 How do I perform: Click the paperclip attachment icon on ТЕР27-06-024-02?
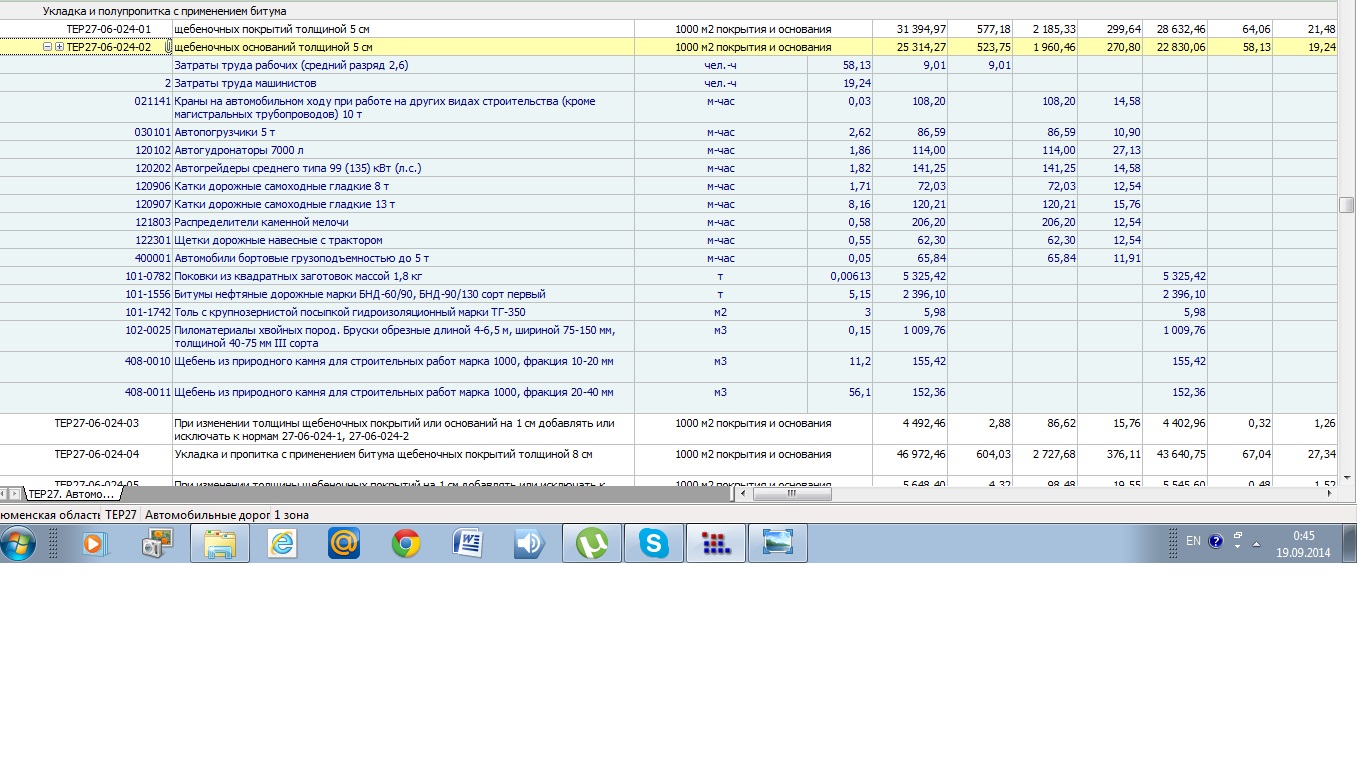168,47
